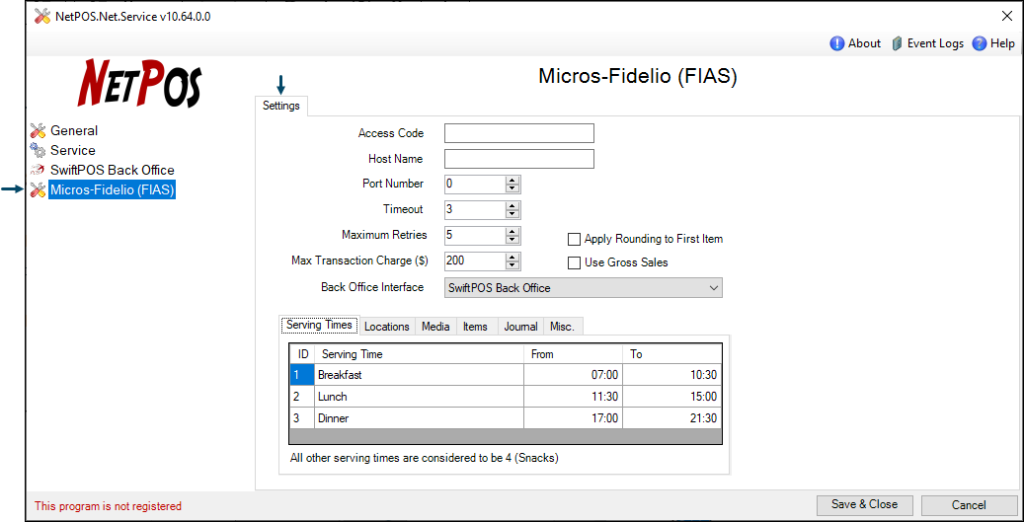This screenshot has height=522, width=1024.
Task: Tick the Use Gross Sales checkbox
Action: pos(575,263)
